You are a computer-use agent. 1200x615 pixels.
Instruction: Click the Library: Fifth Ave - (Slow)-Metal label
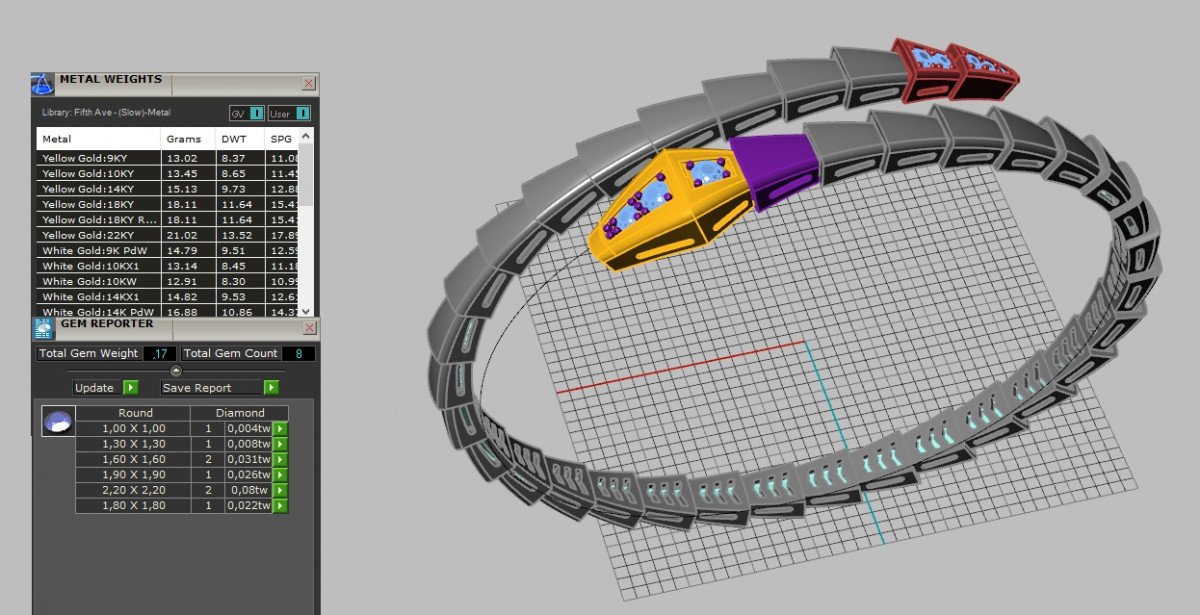106,113
